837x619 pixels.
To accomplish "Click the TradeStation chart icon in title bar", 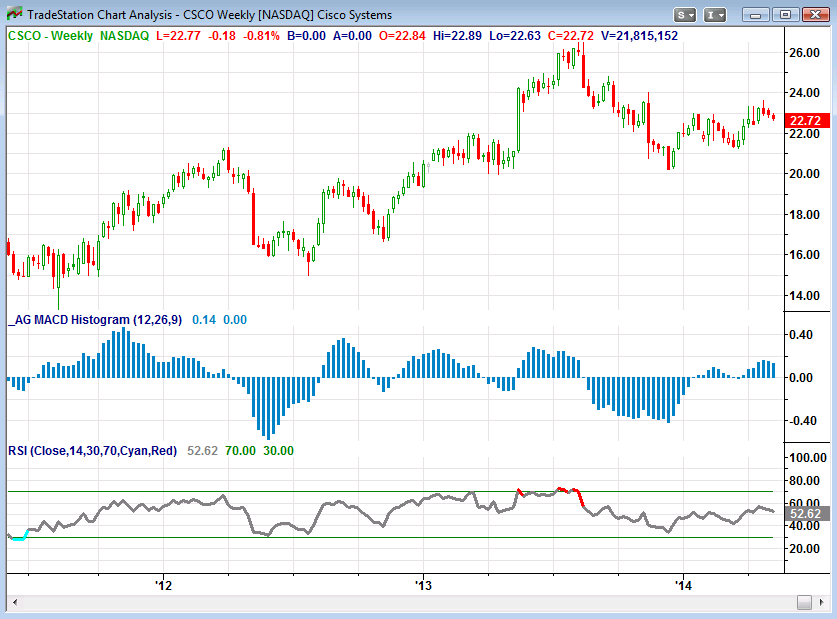I will [14, 14].
